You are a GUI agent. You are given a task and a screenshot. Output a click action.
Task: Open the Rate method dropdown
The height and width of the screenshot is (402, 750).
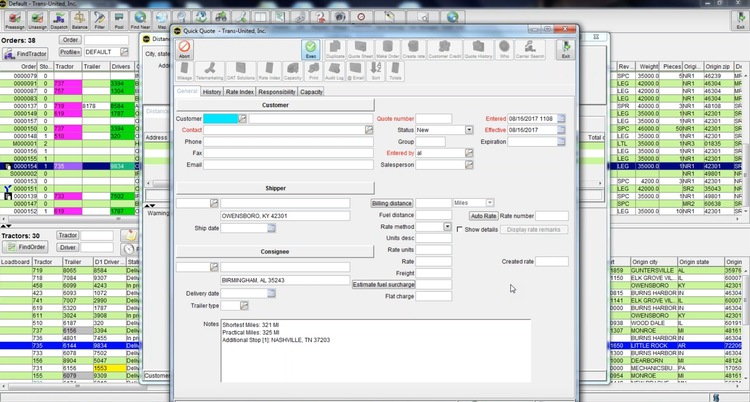[447, 227]
